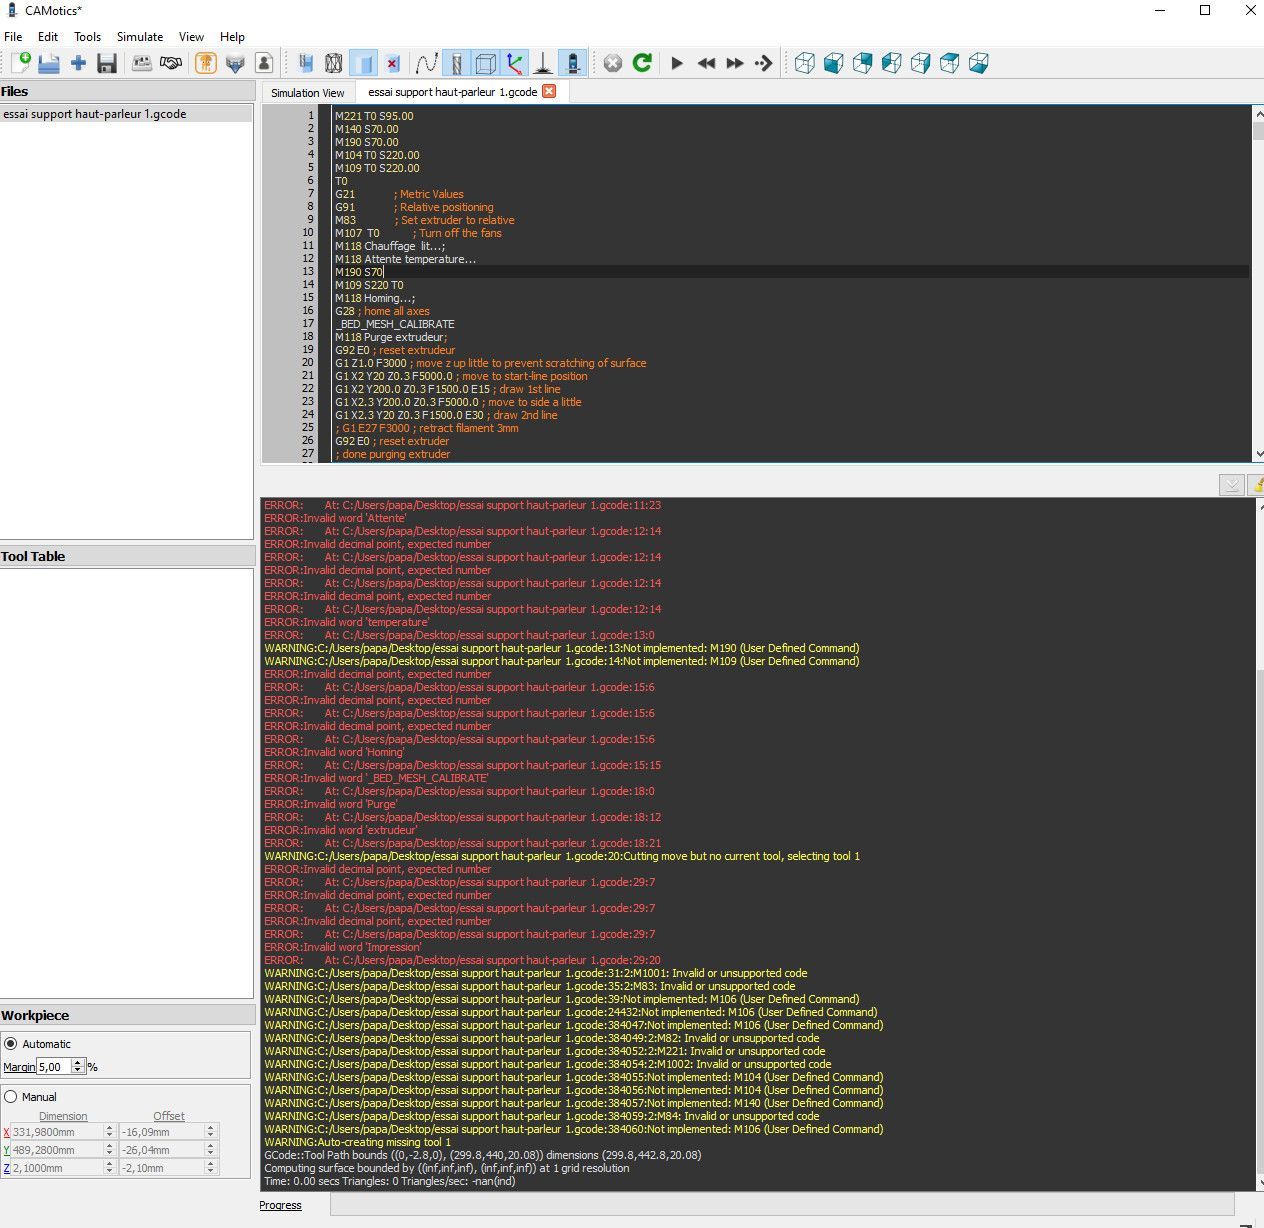Select the first isometric cube view icon
Screen dimensions: 1264x1228
pos(804,63)
